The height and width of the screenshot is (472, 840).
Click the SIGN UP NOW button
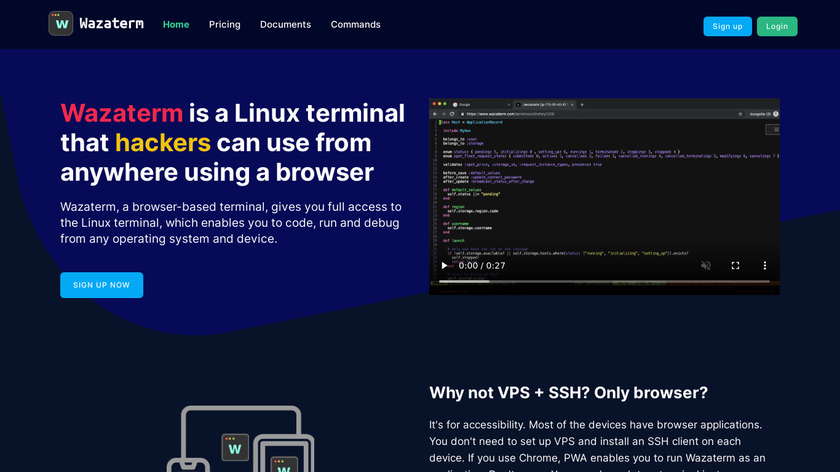(x=102, y=285)
